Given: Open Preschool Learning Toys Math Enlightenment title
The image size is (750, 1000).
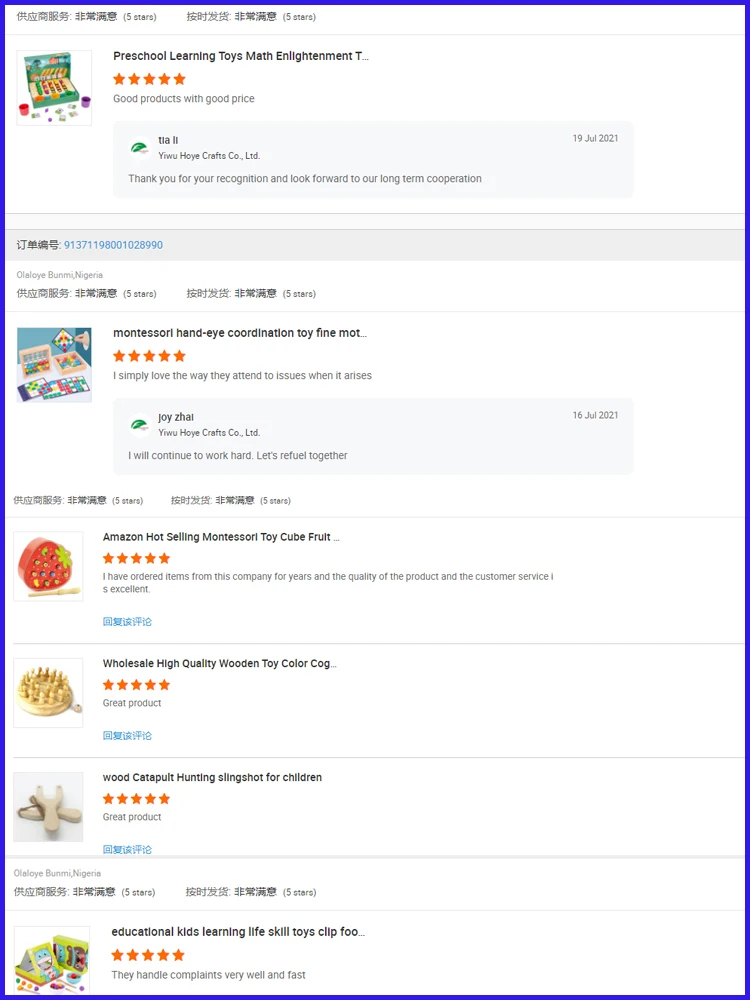Looking at the screenshot, I should [241, 56].
